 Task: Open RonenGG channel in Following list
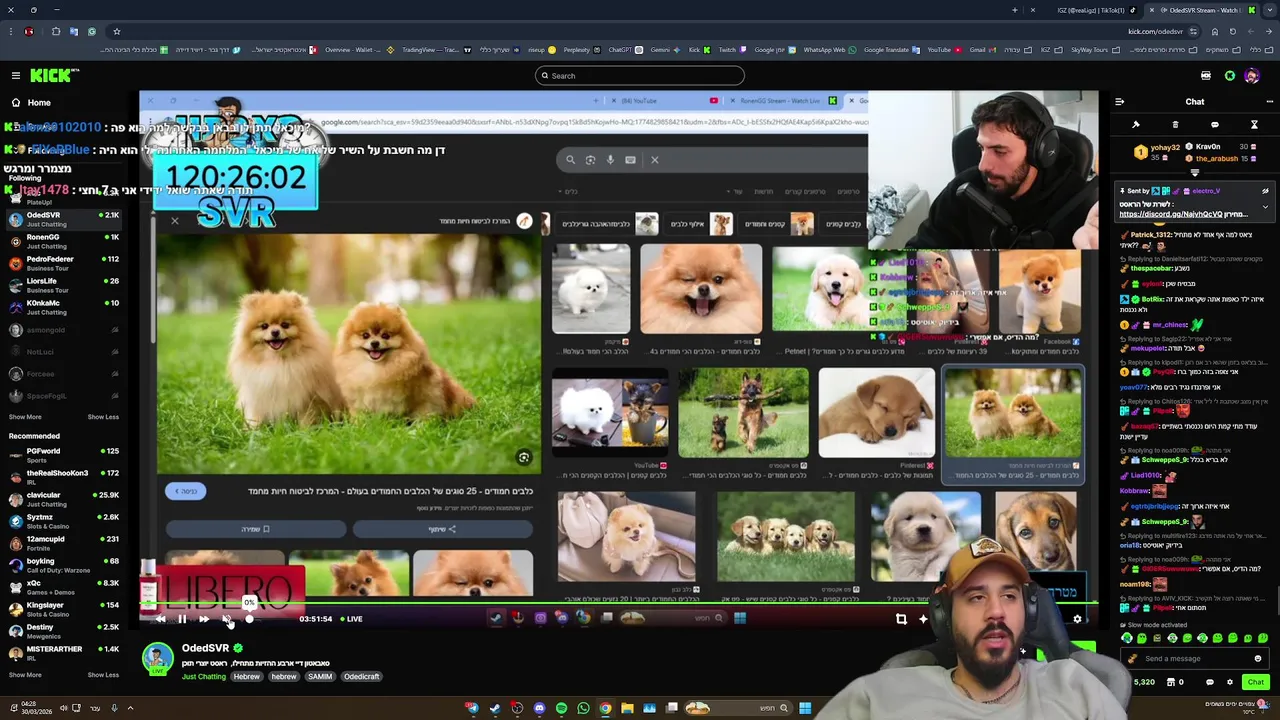(x=62, y=241)
